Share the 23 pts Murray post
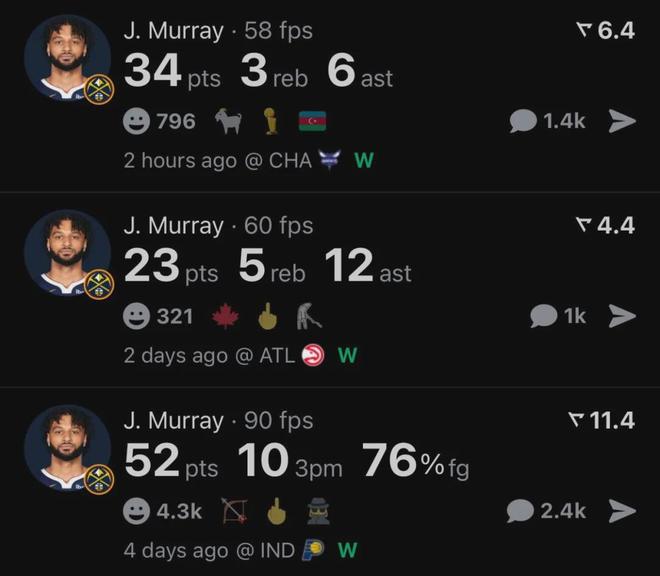Image resolution: width=660 pixels, height=576 pixels. tap(622, 316)
